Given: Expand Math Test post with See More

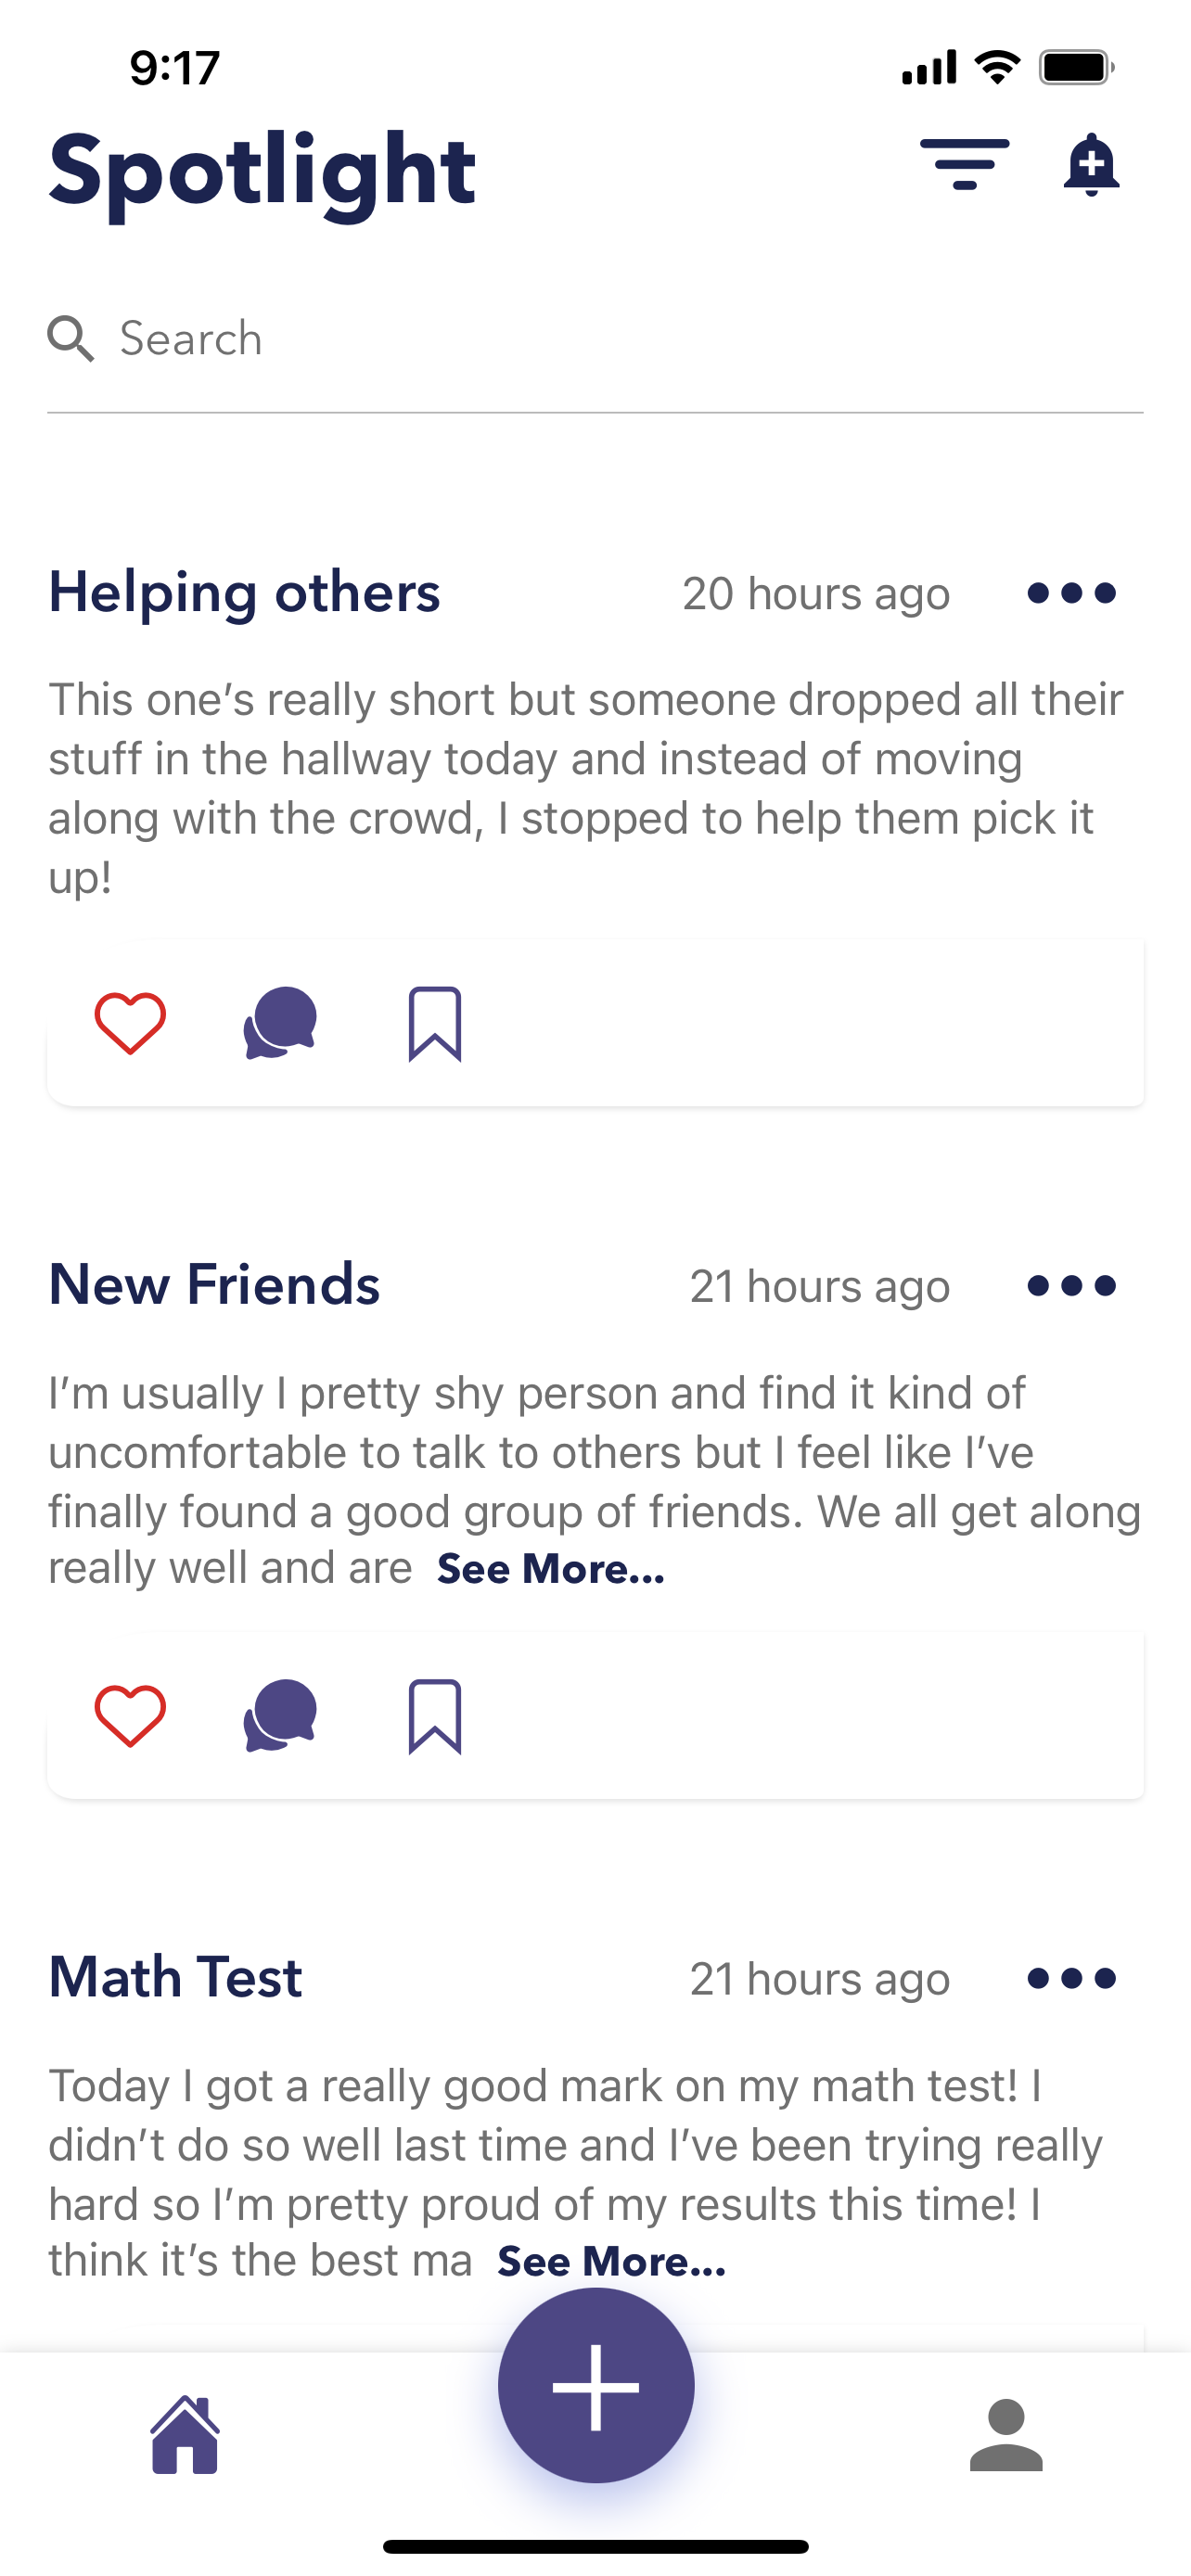Looking at the screenshot, I should coord(611,2262).
